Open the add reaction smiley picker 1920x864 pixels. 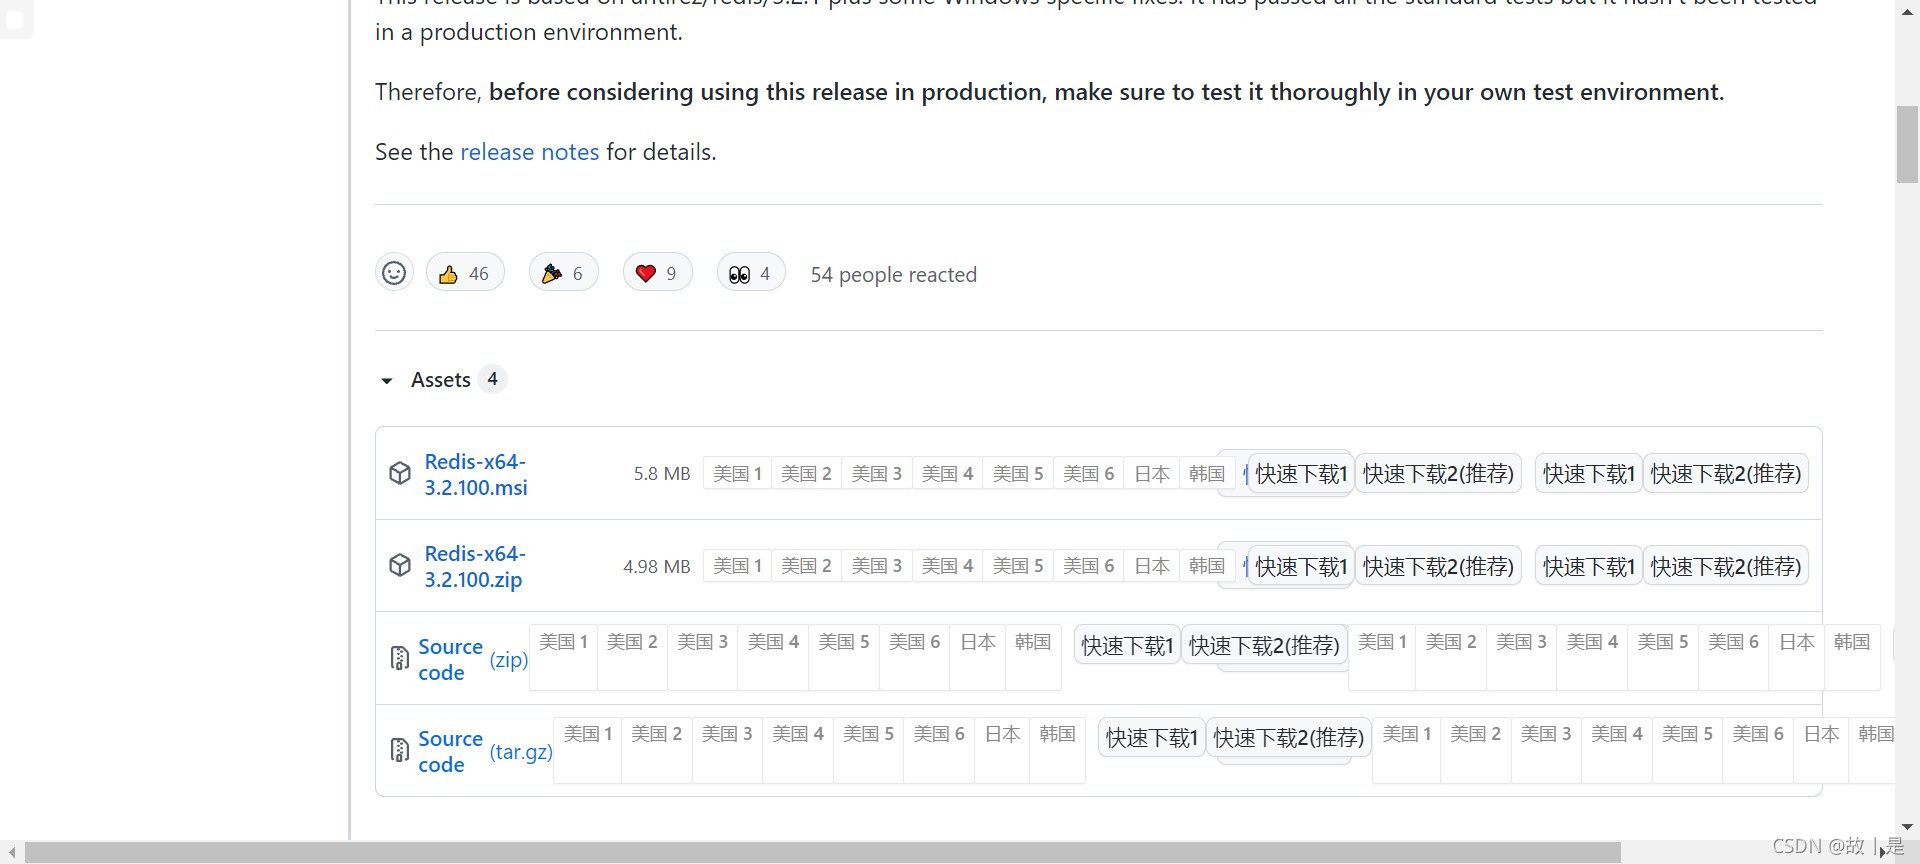(x=394, y=273)
